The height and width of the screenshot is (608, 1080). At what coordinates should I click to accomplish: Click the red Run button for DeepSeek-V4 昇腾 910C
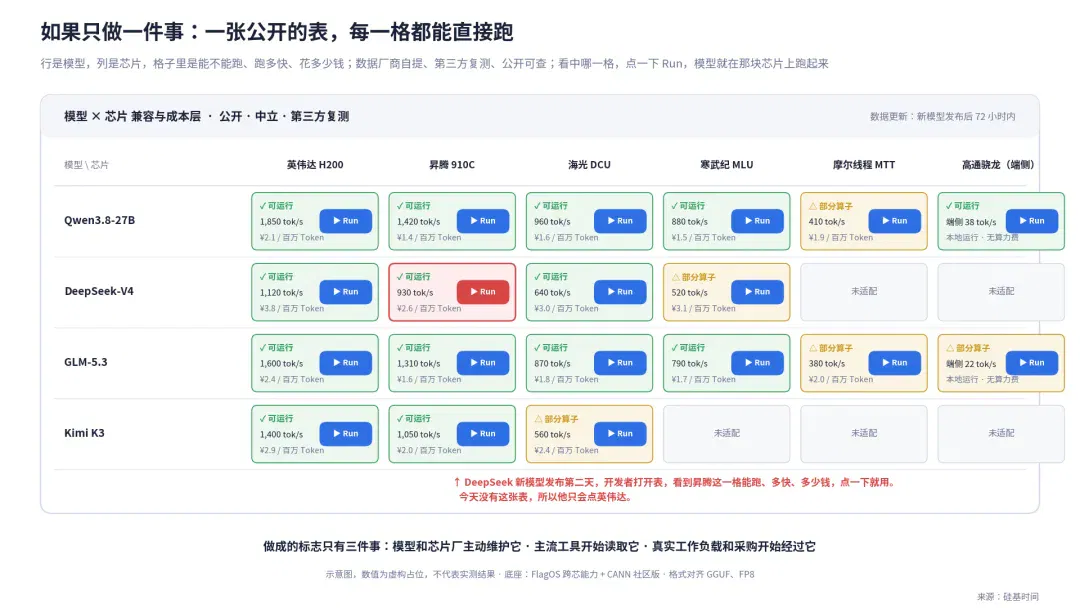[x=483, y=292]
